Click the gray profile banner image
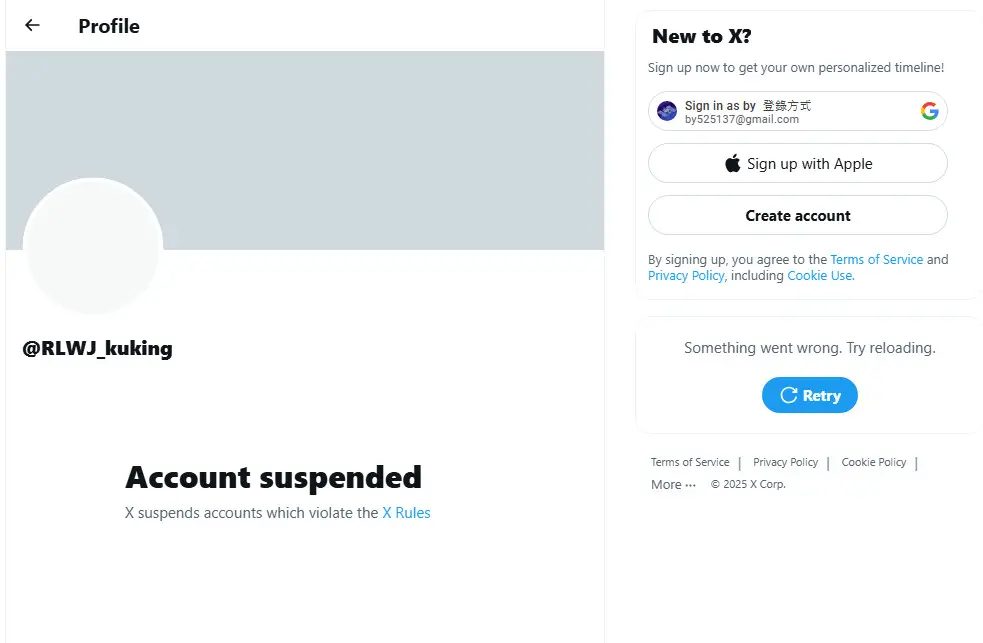Image resolution: width=983 pixels, height=643 pixels. coord(305,150)
